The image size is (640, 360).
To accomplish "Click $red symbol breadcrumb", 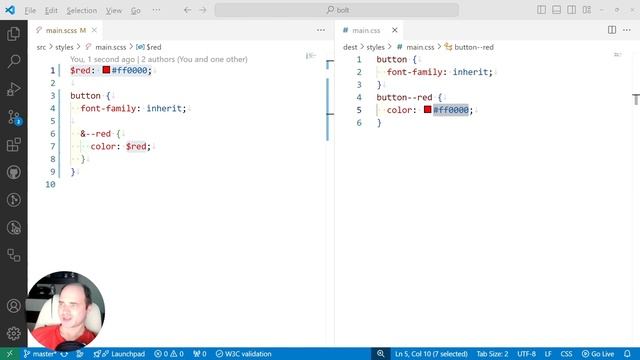I will (149, 47).
